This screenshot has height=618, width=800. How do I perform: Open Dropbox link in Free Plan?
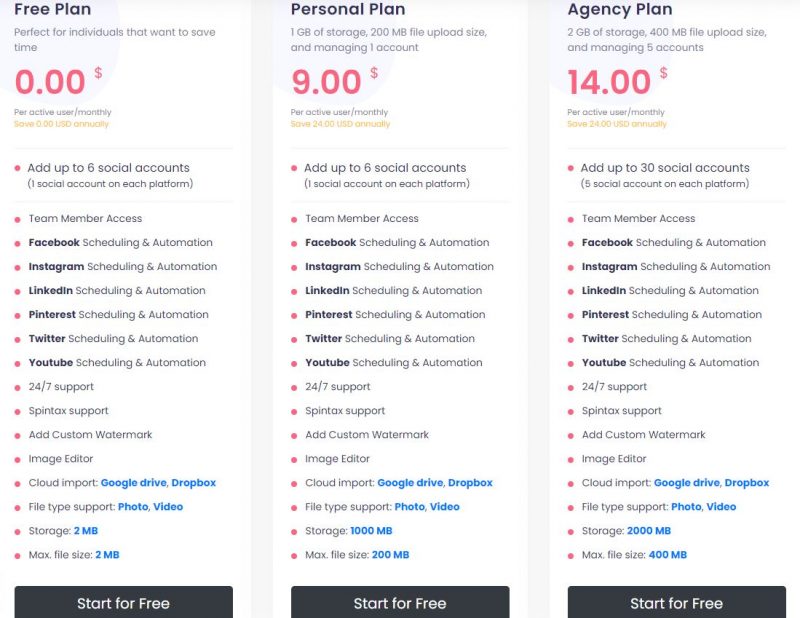point(193,482)
